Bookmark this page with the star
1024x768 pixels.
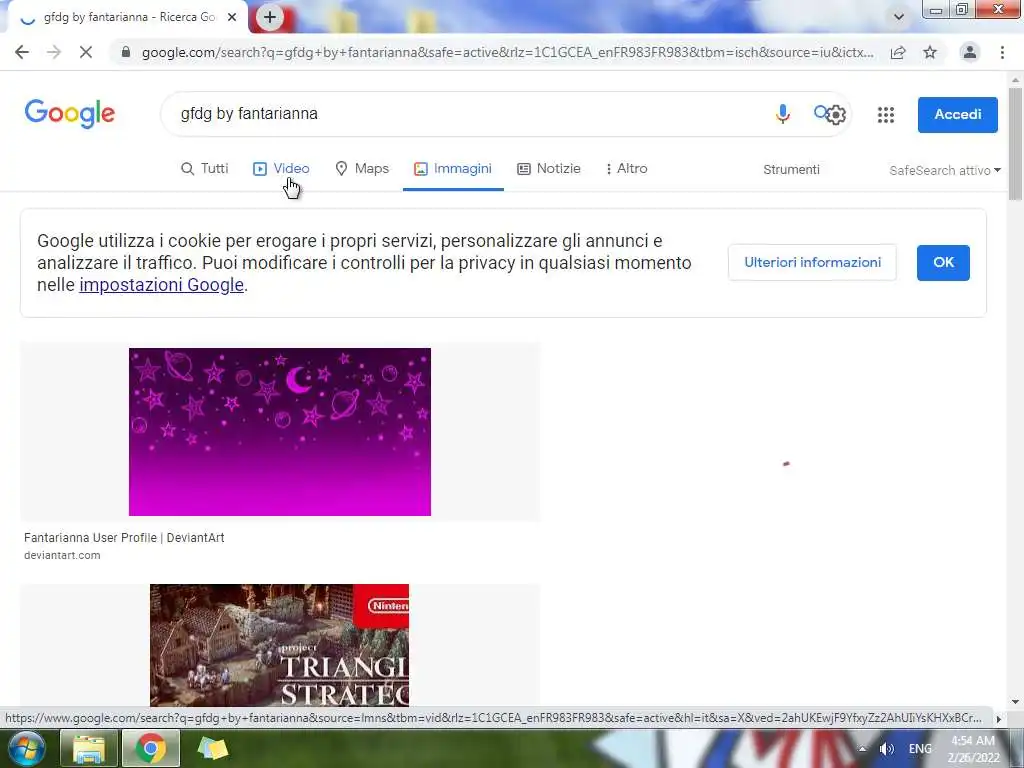[930, 52]
